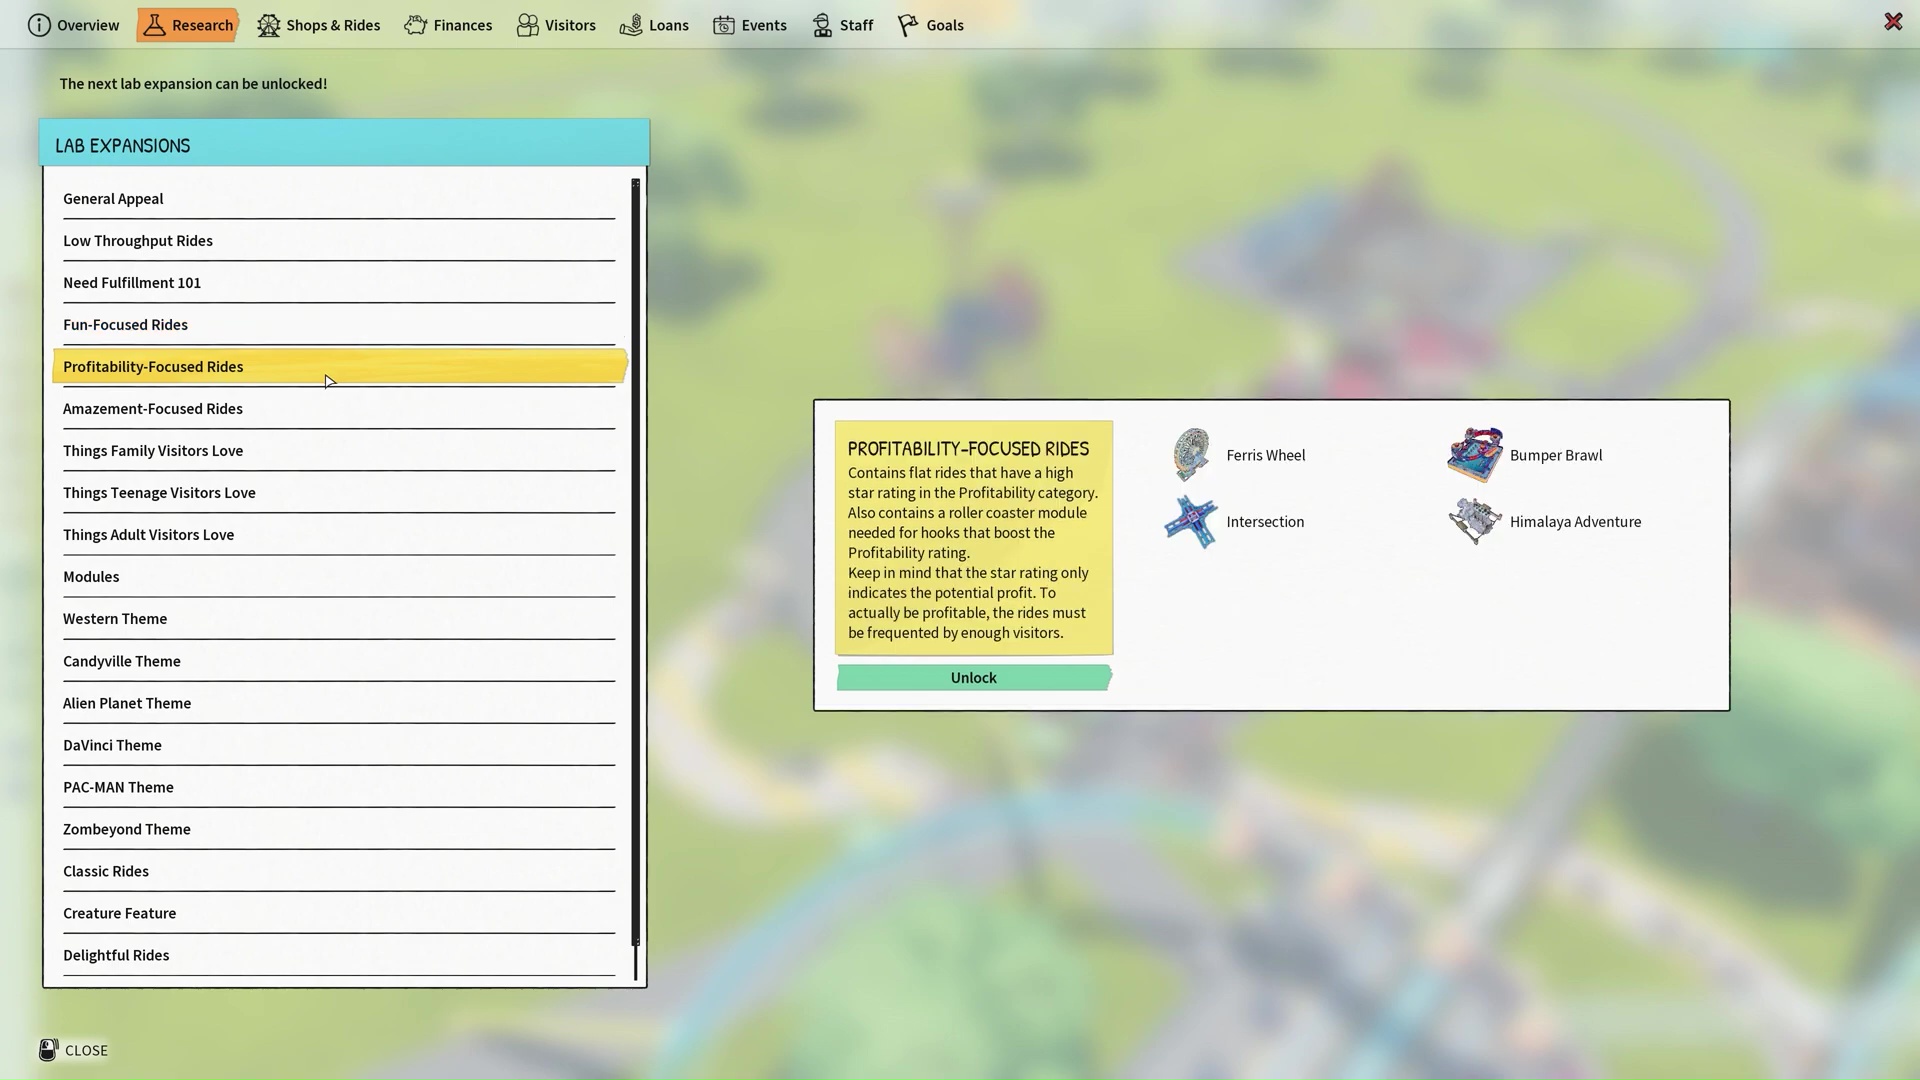This screenshot has width=1920, height=1080.
Task: Choose Amazement-Focused Rides in the list
Action: point(153,409)
